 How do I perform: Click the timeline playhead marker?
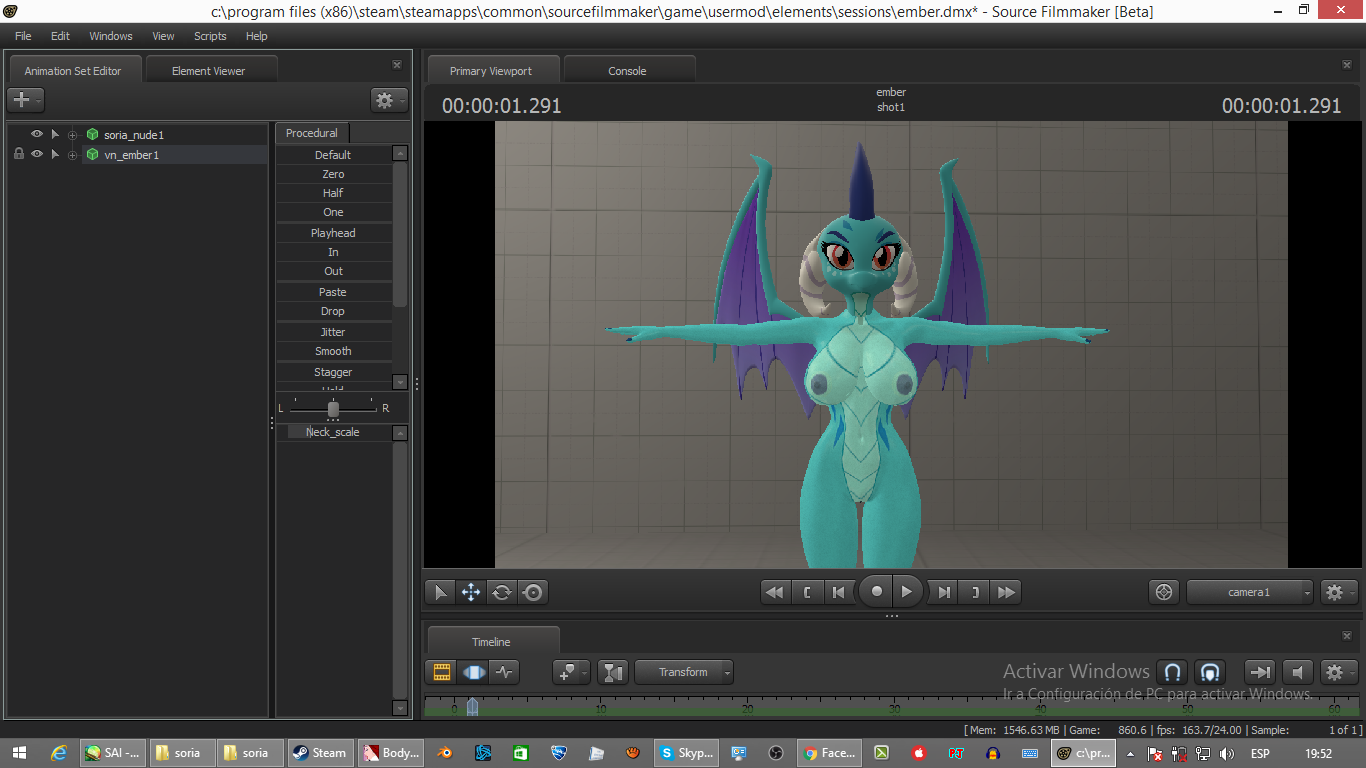pyautogui.click(x=472, y=707)
